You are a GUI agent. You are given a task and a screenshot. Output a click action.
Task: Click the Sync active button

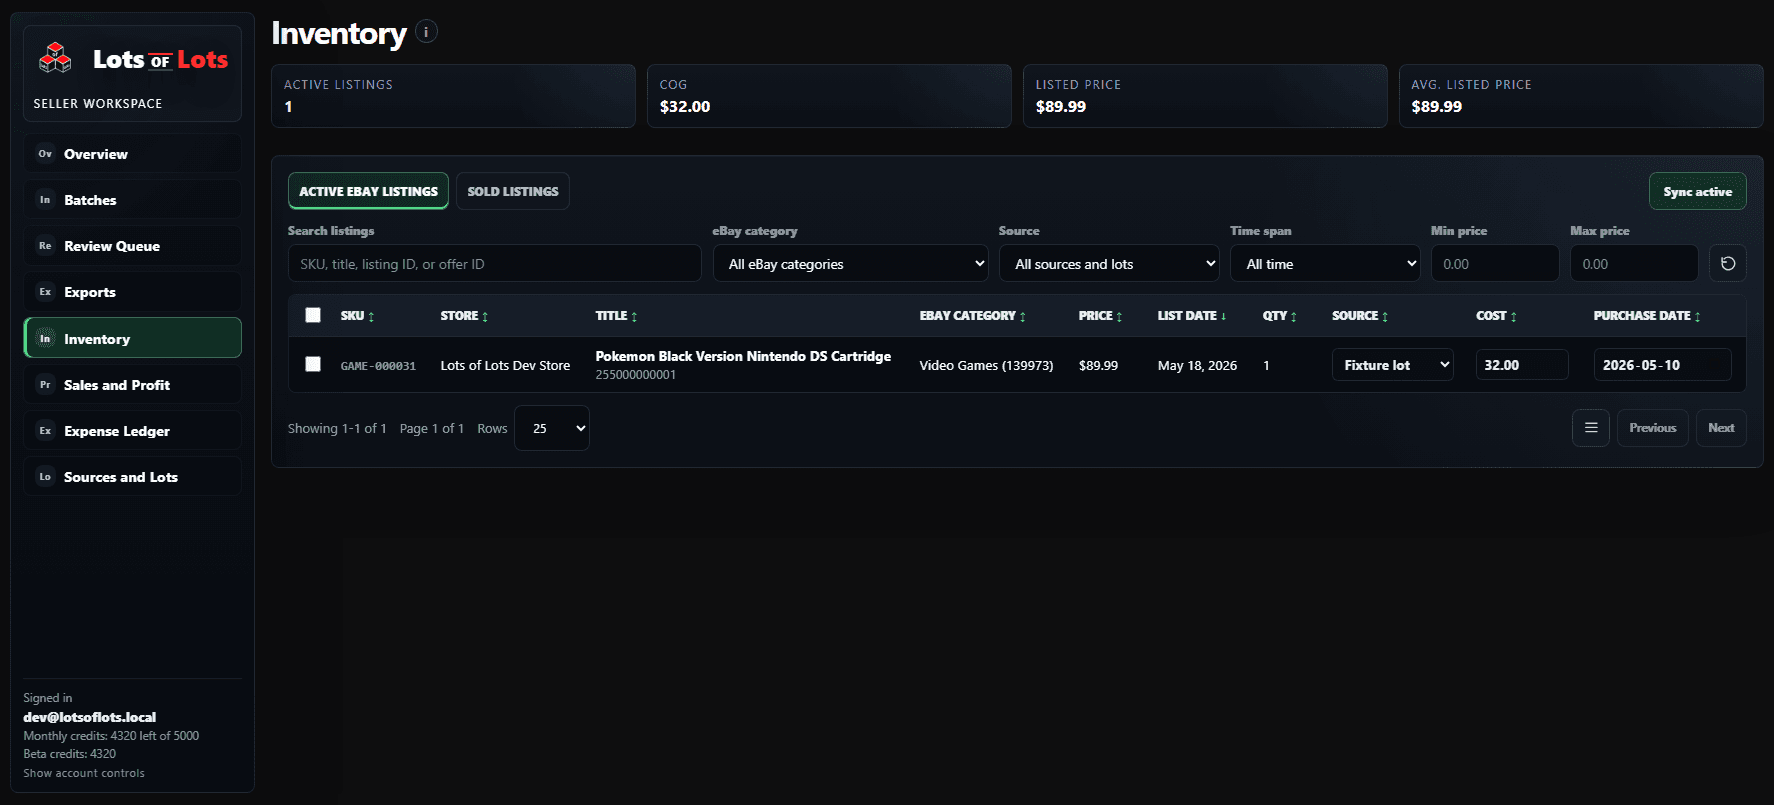pyautogui.click(x=1697, y=191)
